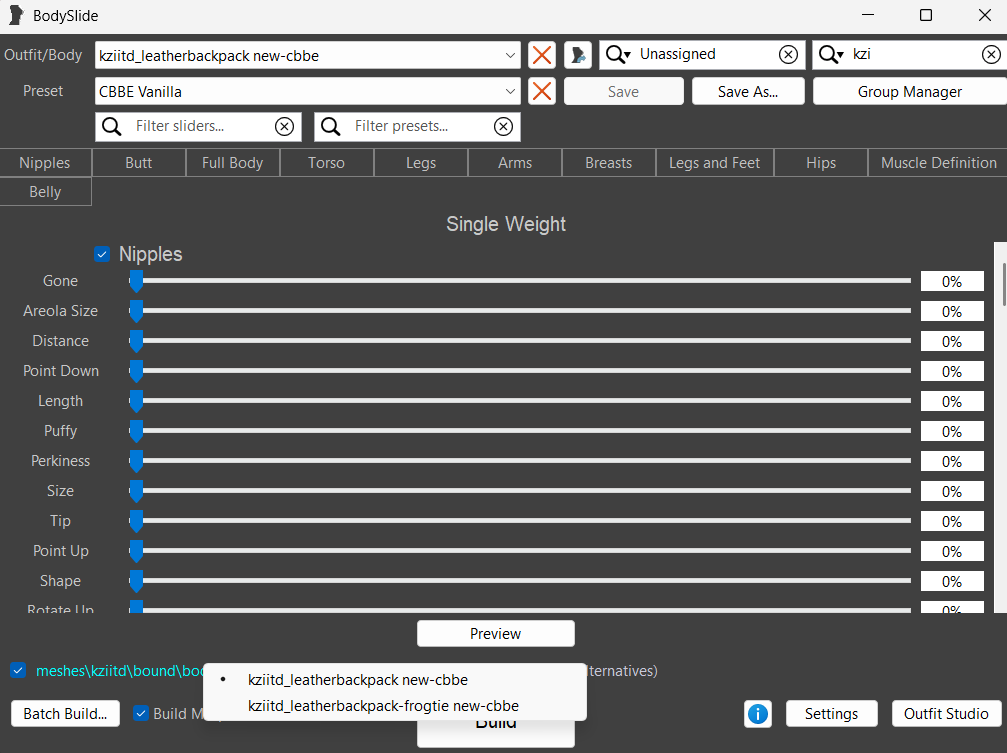1007x753 pixels.
Task: Expand the Outfit/Body dropdown
Action: point(510,55)
